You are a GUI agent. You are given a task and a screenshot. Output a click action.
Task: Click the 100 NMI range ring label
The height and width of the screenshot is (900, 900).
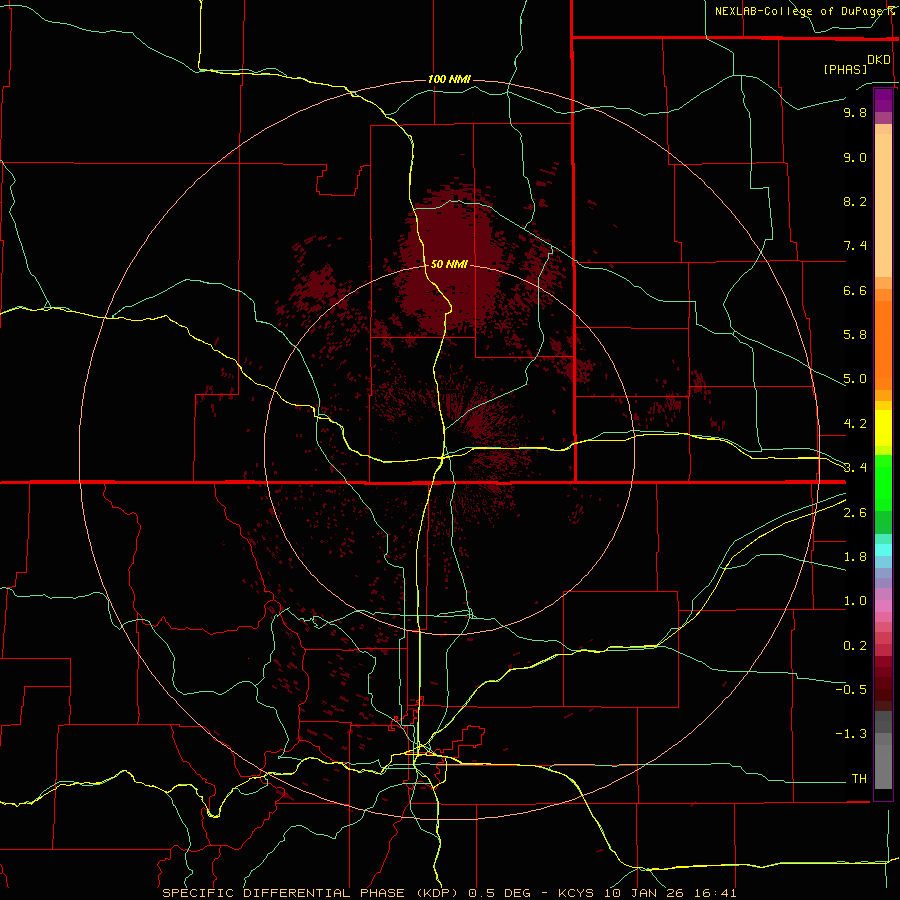click(x=449, y=79)
